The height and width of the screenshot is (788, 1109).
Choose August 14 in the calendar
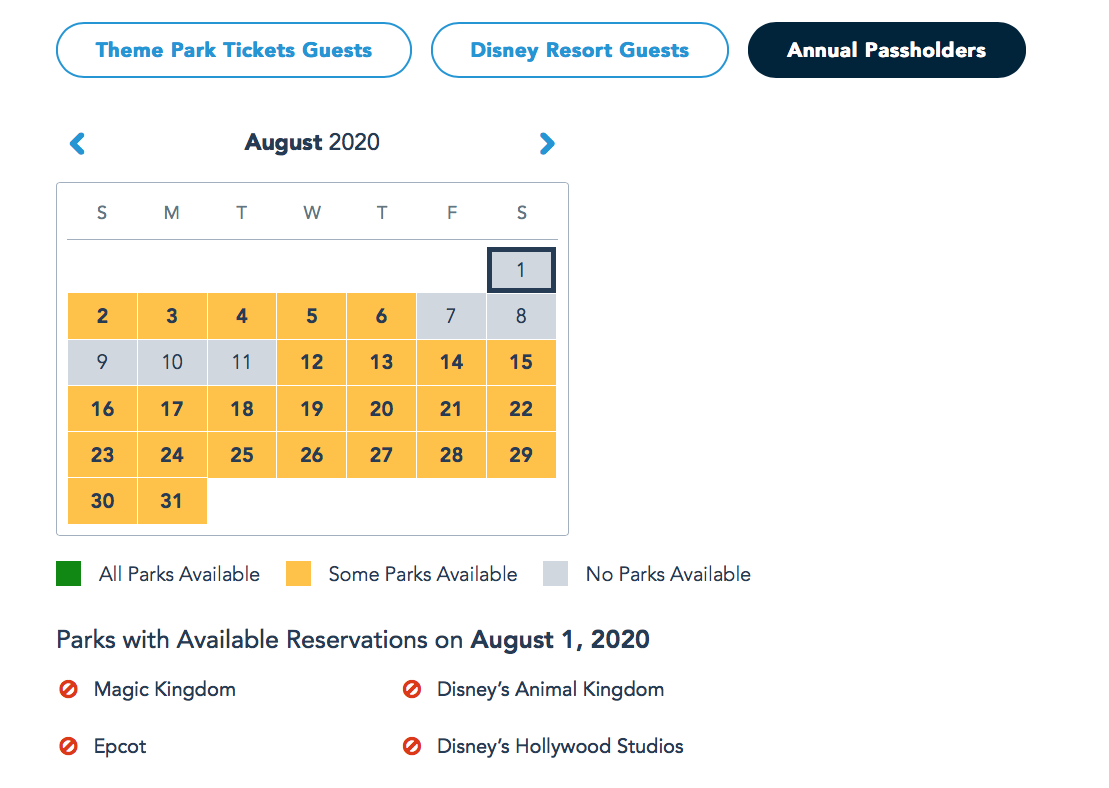coord(451,362)
